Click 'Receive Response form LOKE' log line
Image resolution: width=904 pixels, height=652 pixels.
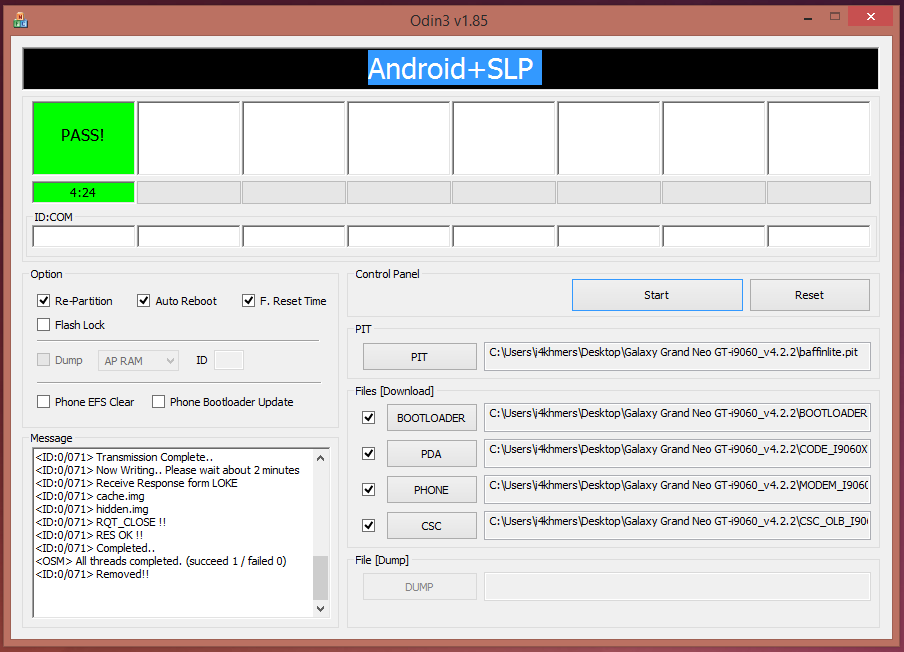tap(137, 483)
